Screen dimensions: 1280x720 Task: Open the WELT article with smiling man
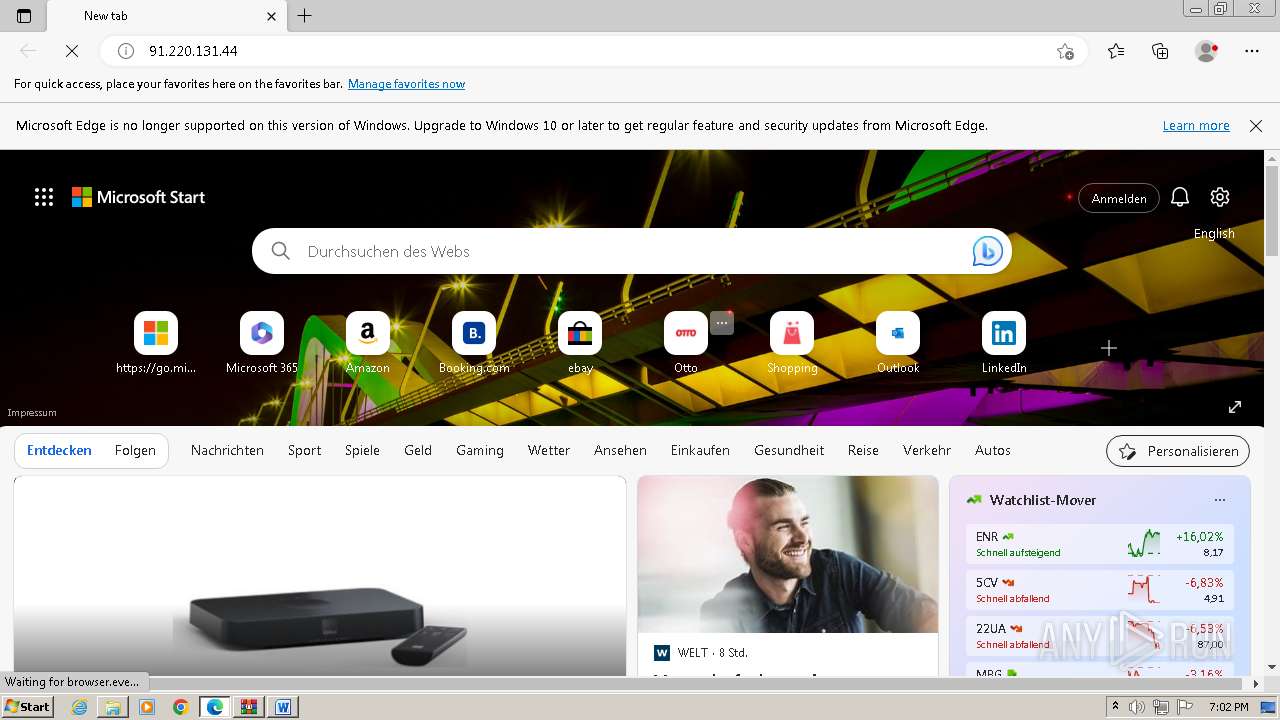pos(788,575)
